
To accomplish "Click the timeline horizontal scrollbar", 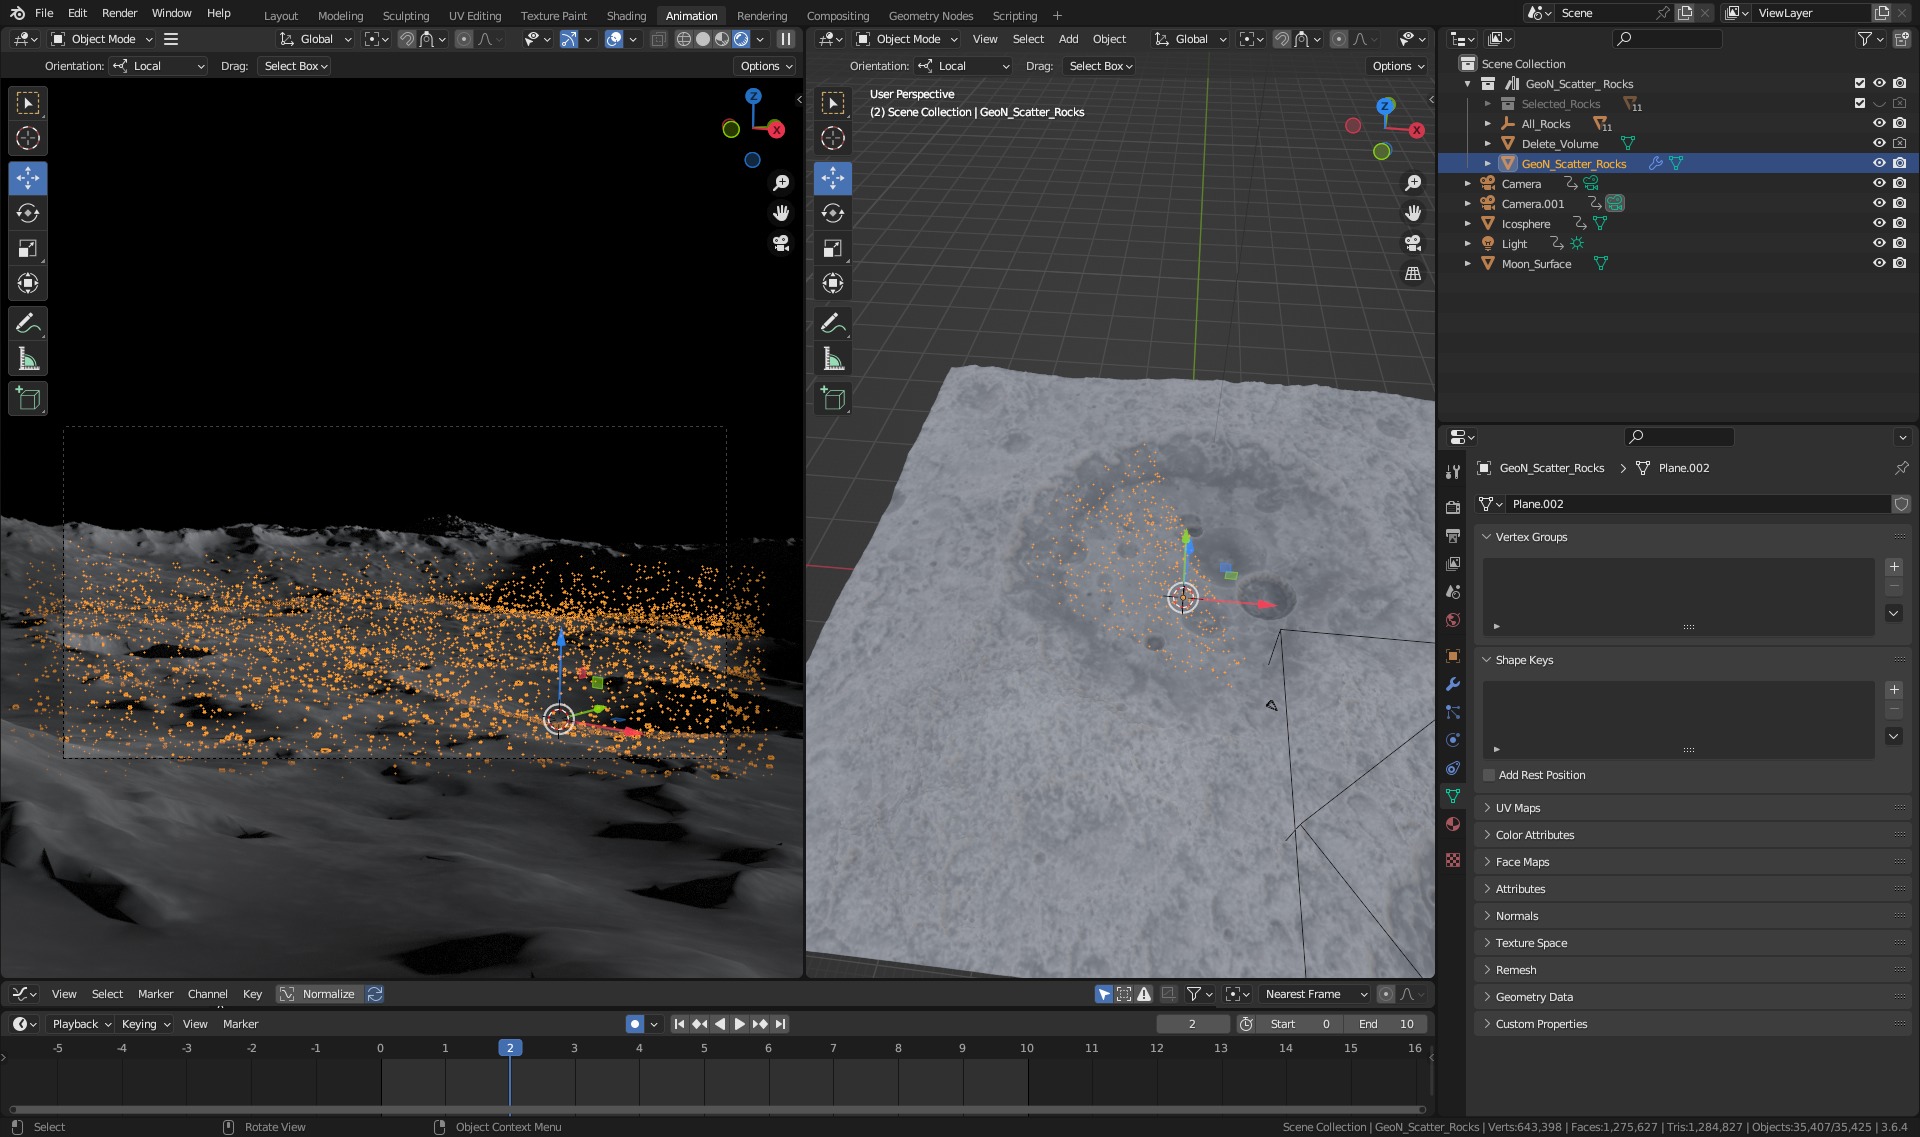I will coord(716,1109).
